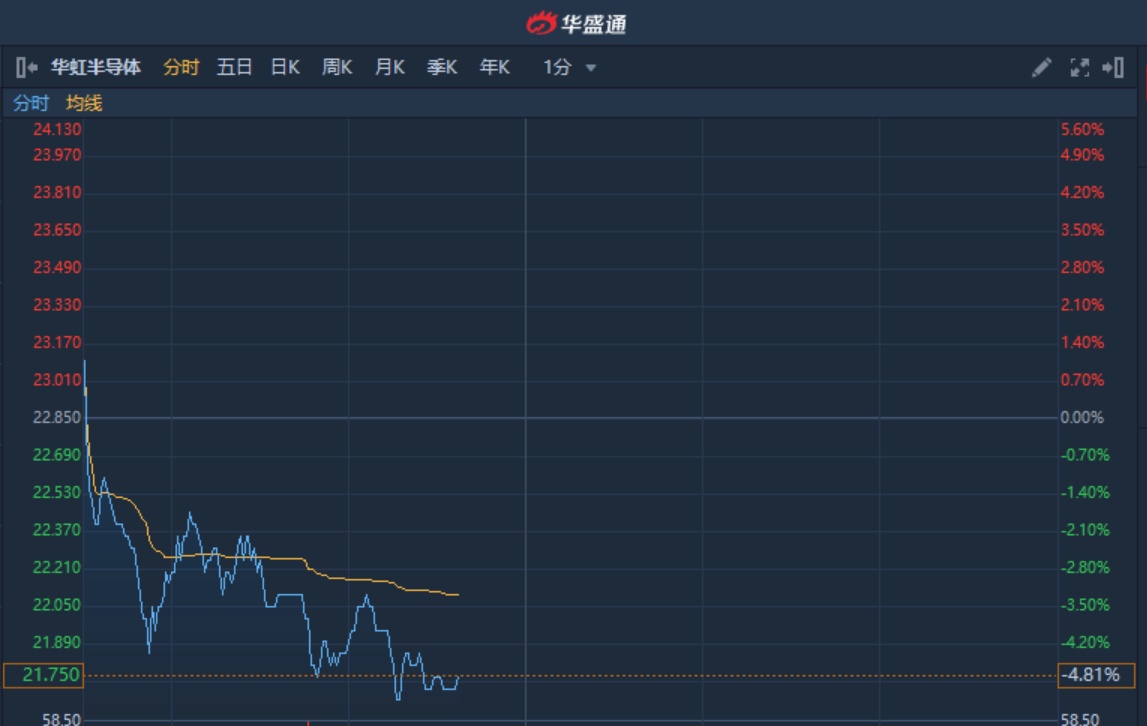The image size is (1147, 726).
Task: Select the pencil drawing tool
Action: tap(1042, 68)
